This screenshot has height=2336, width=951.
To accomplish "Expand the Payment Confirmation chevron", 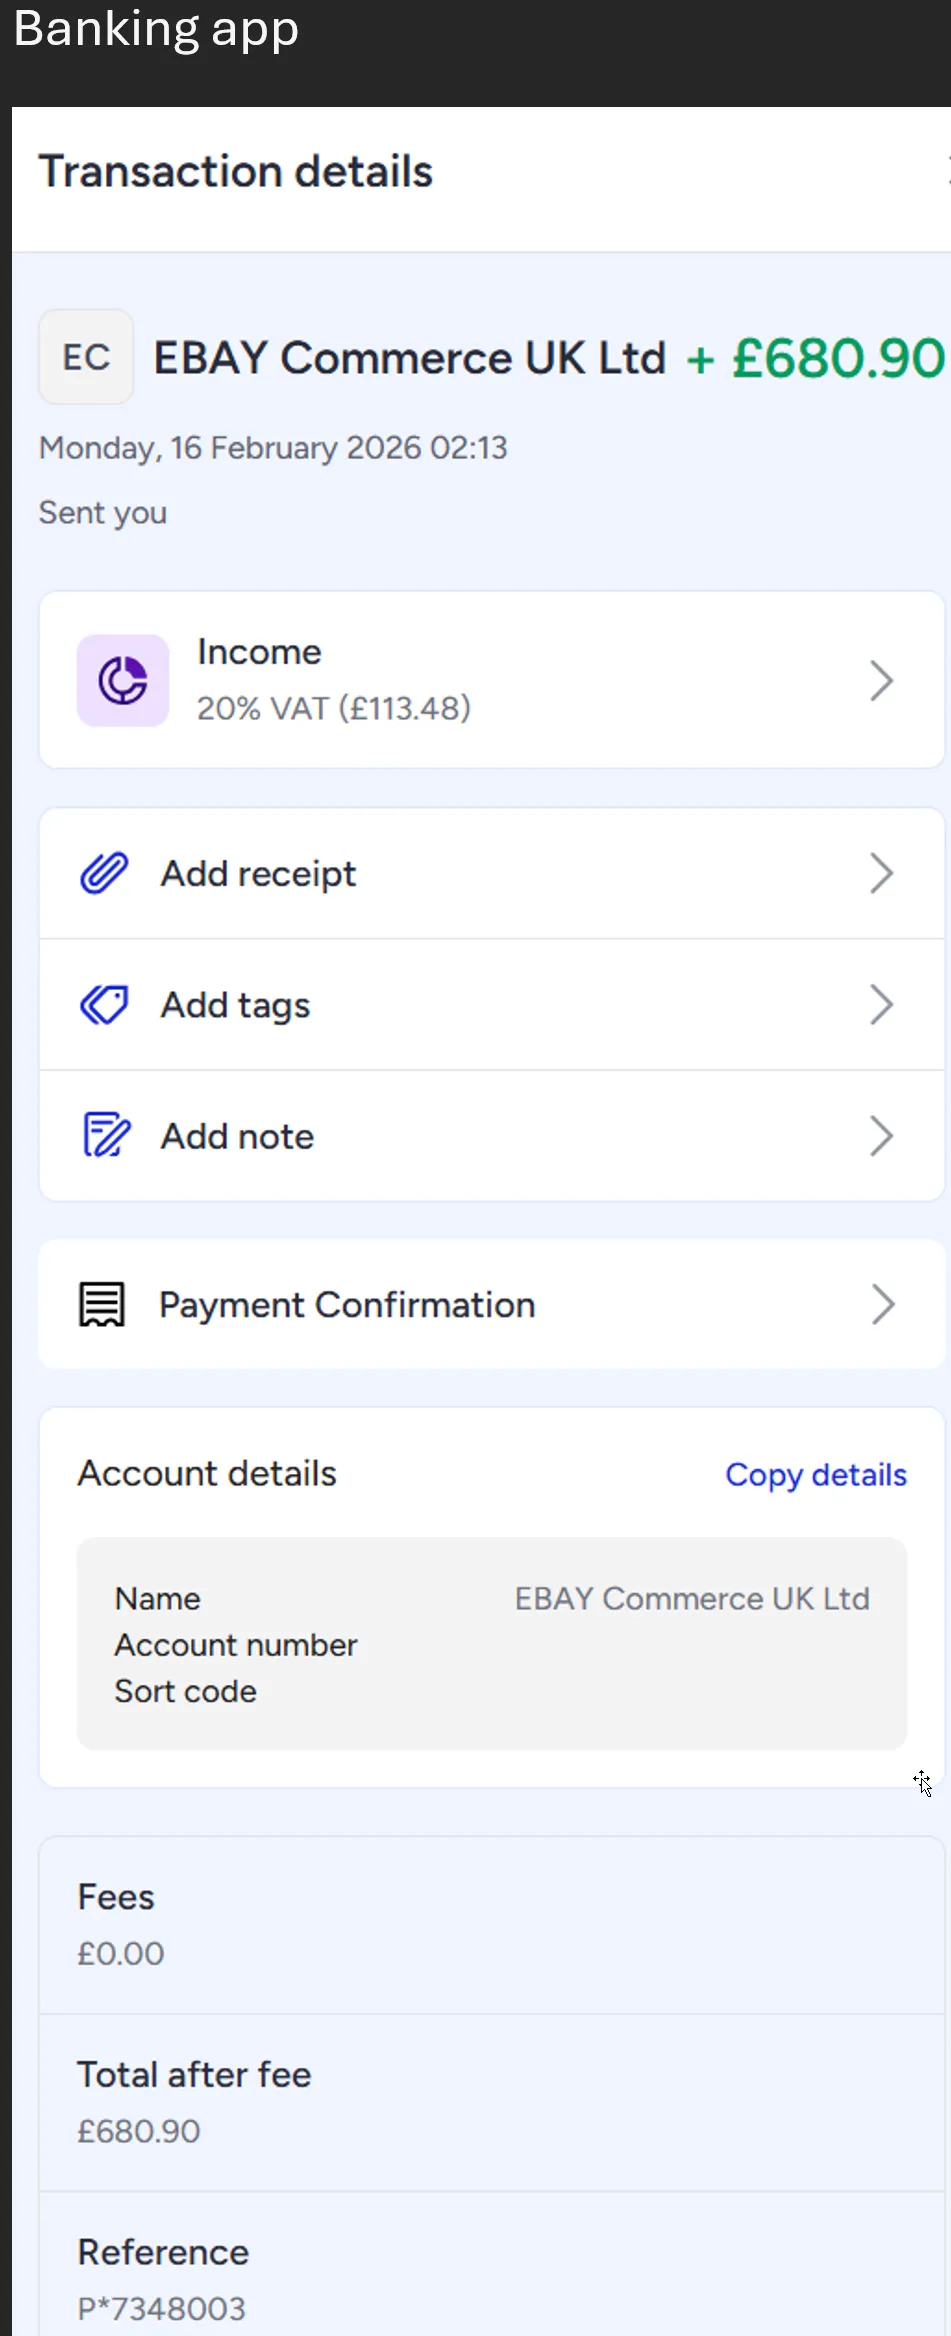I will pos(881,1303).
